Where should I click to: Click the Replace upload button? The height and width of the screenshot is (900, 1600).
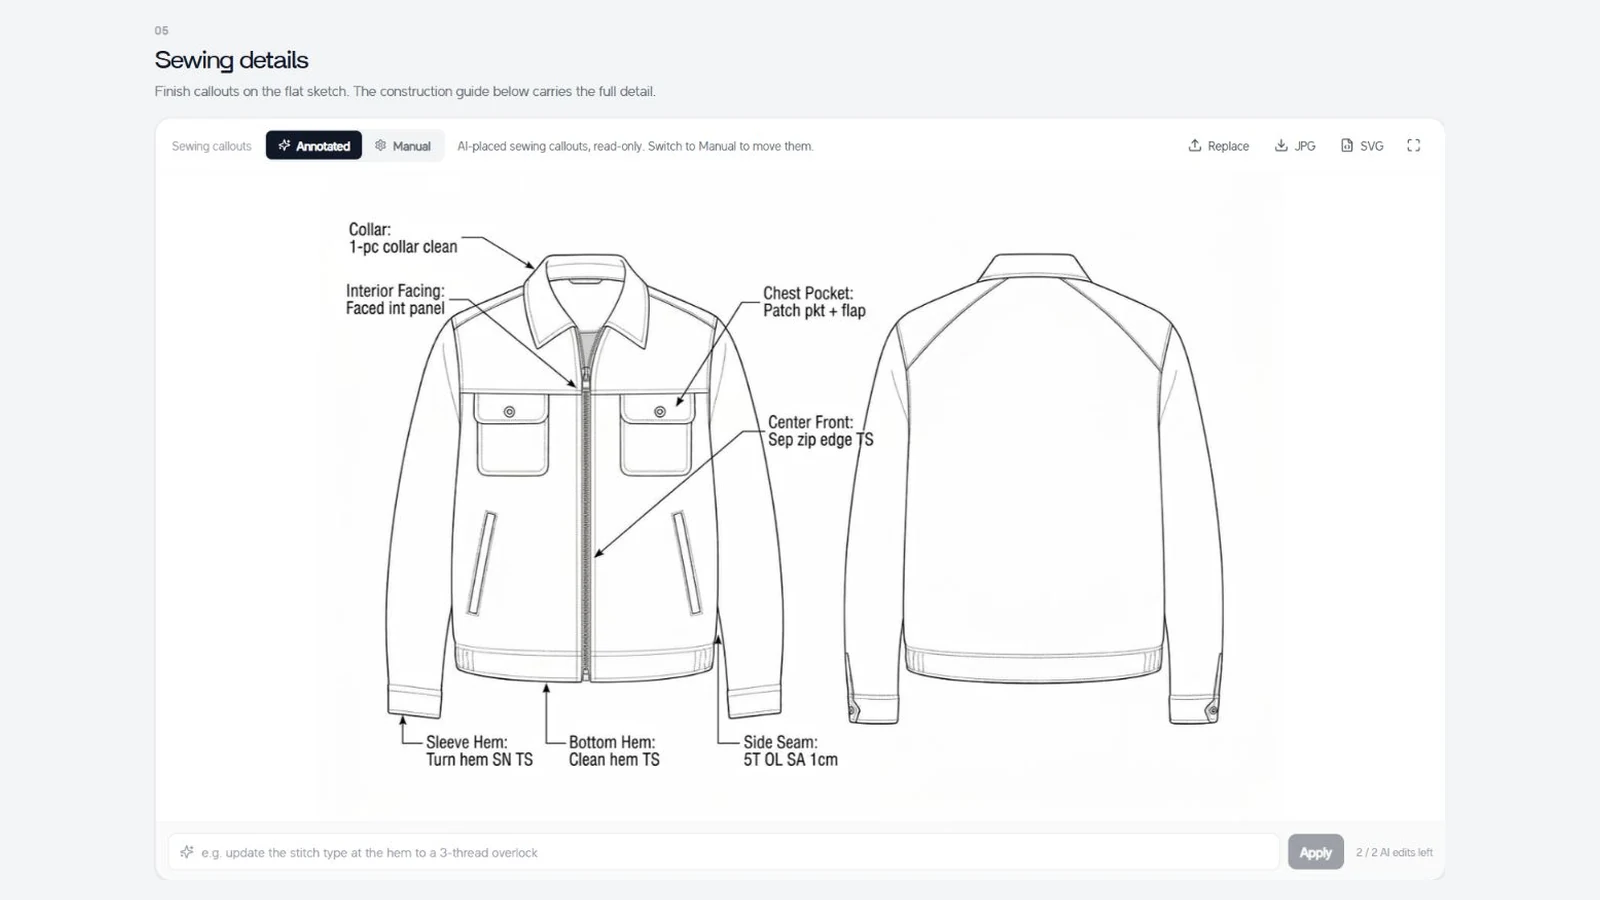(1218, 146)
